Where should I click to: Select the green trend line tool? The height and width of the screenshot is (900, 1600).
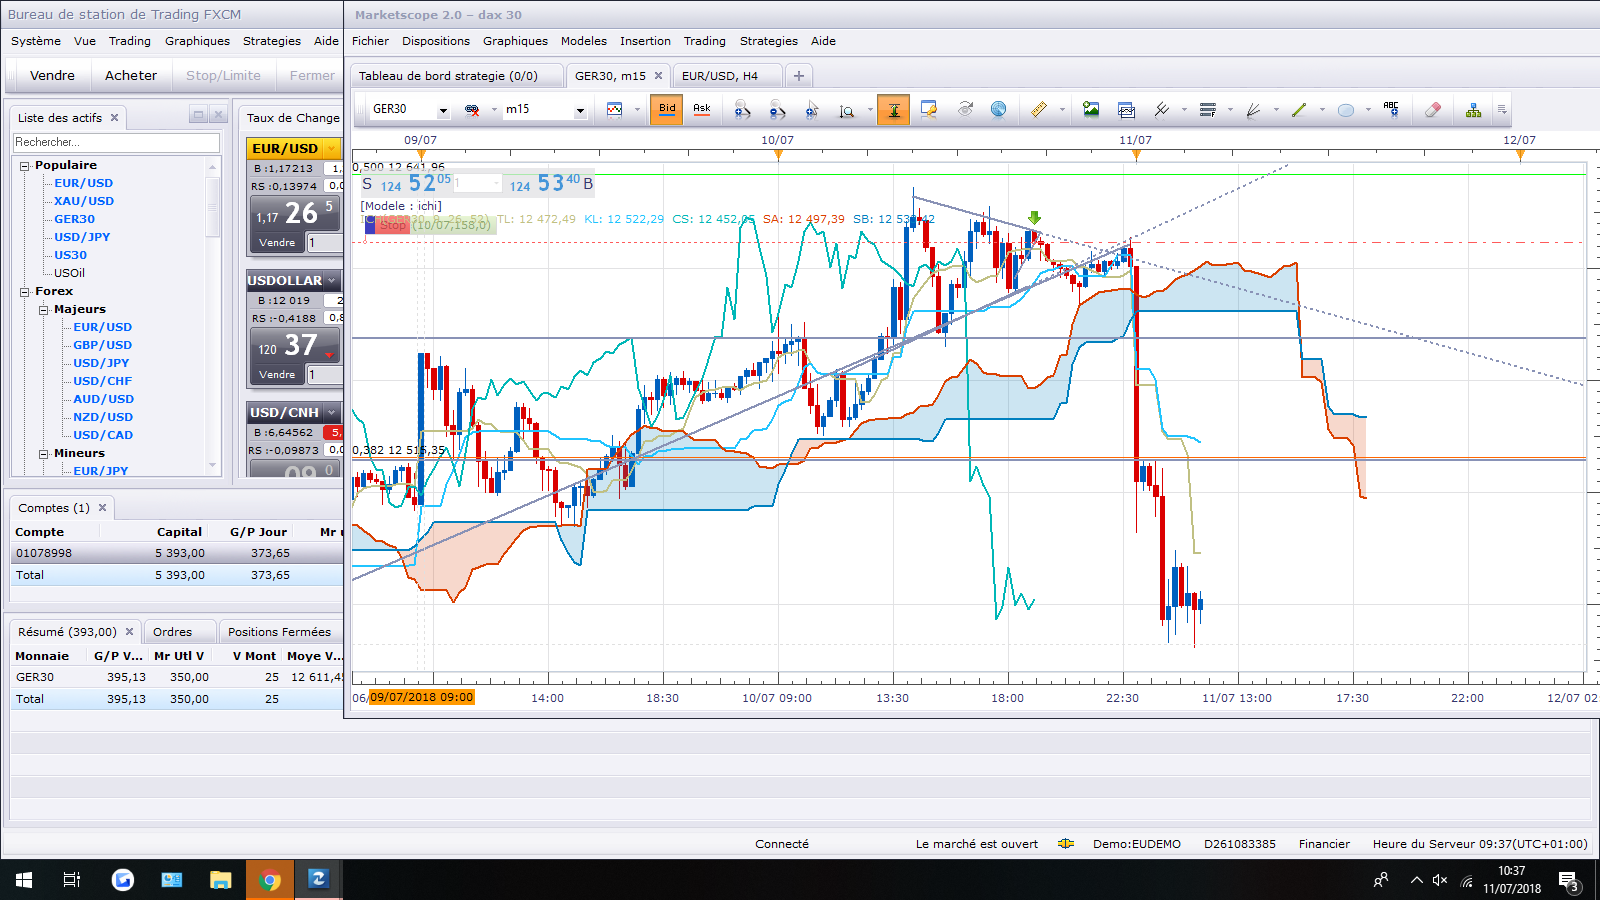click(1300, 110)
